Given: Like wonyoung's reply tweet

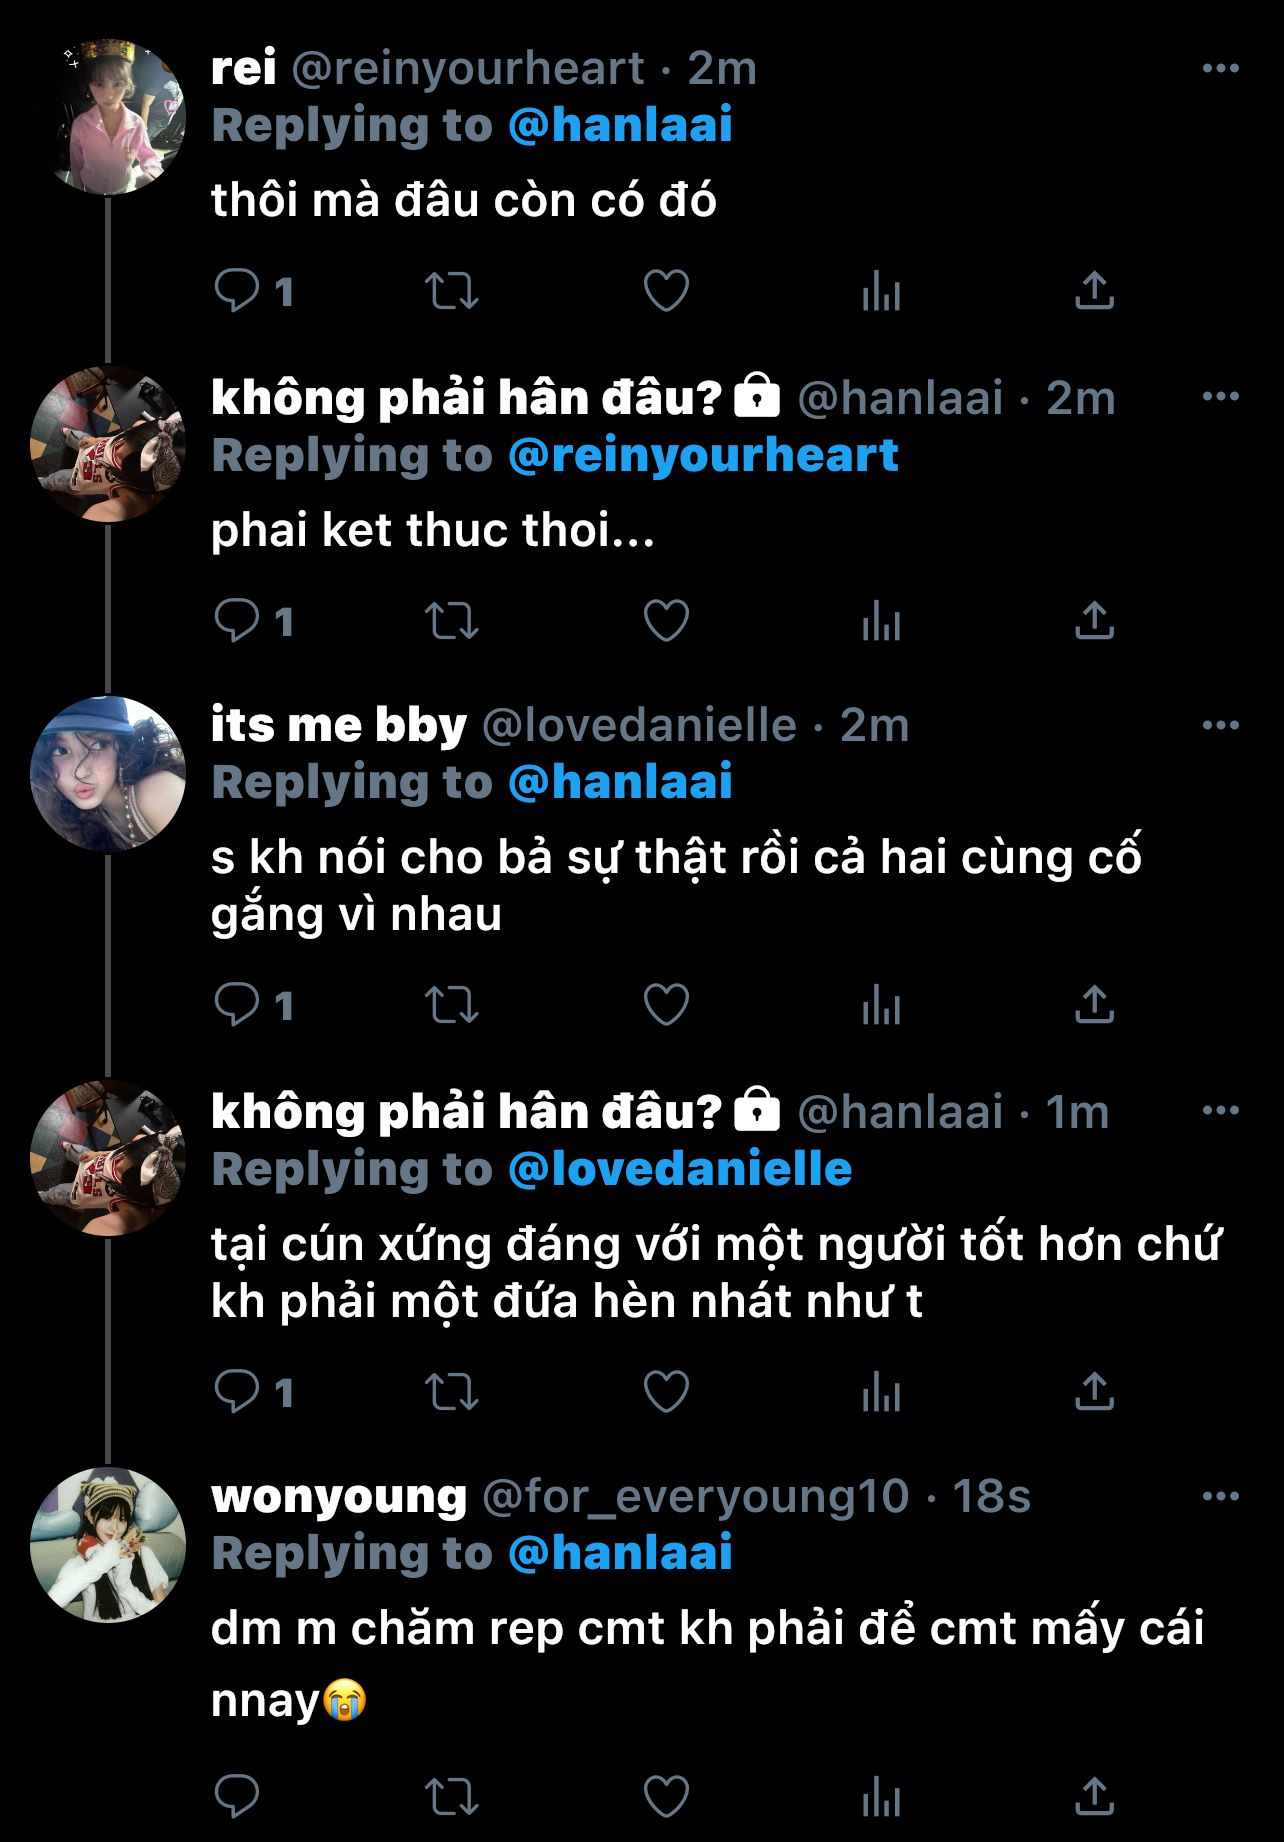Looking at the screenshot, I should point(666,1796).
